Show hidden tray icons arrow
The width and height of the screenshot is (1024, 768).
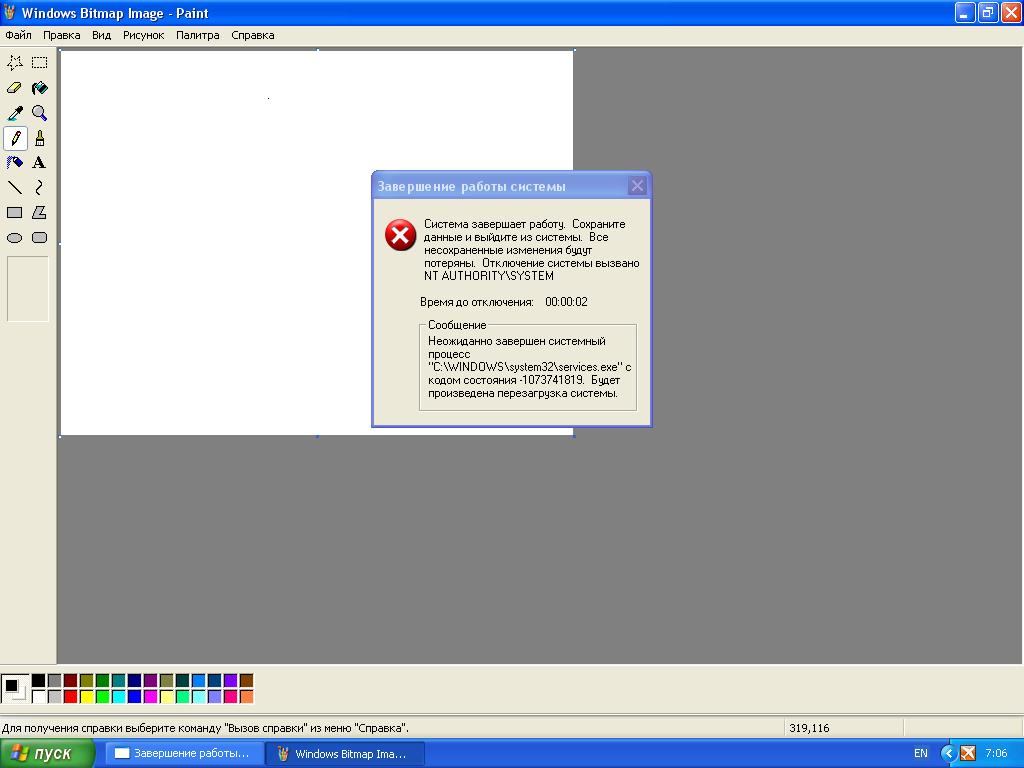[948, 754]
